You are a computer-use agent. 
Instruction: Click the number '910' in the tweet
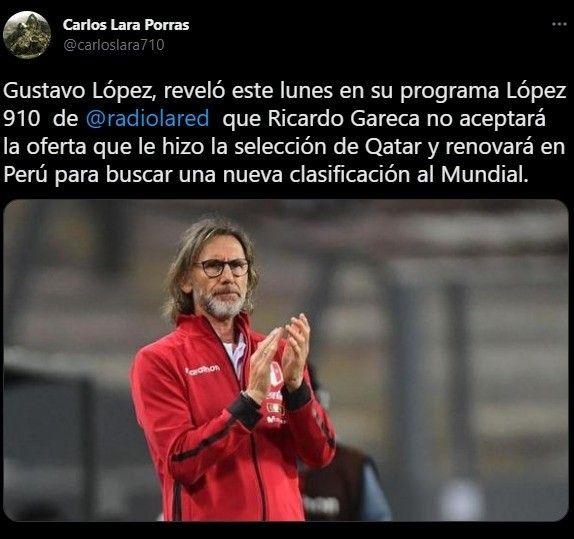coord(22,119)
